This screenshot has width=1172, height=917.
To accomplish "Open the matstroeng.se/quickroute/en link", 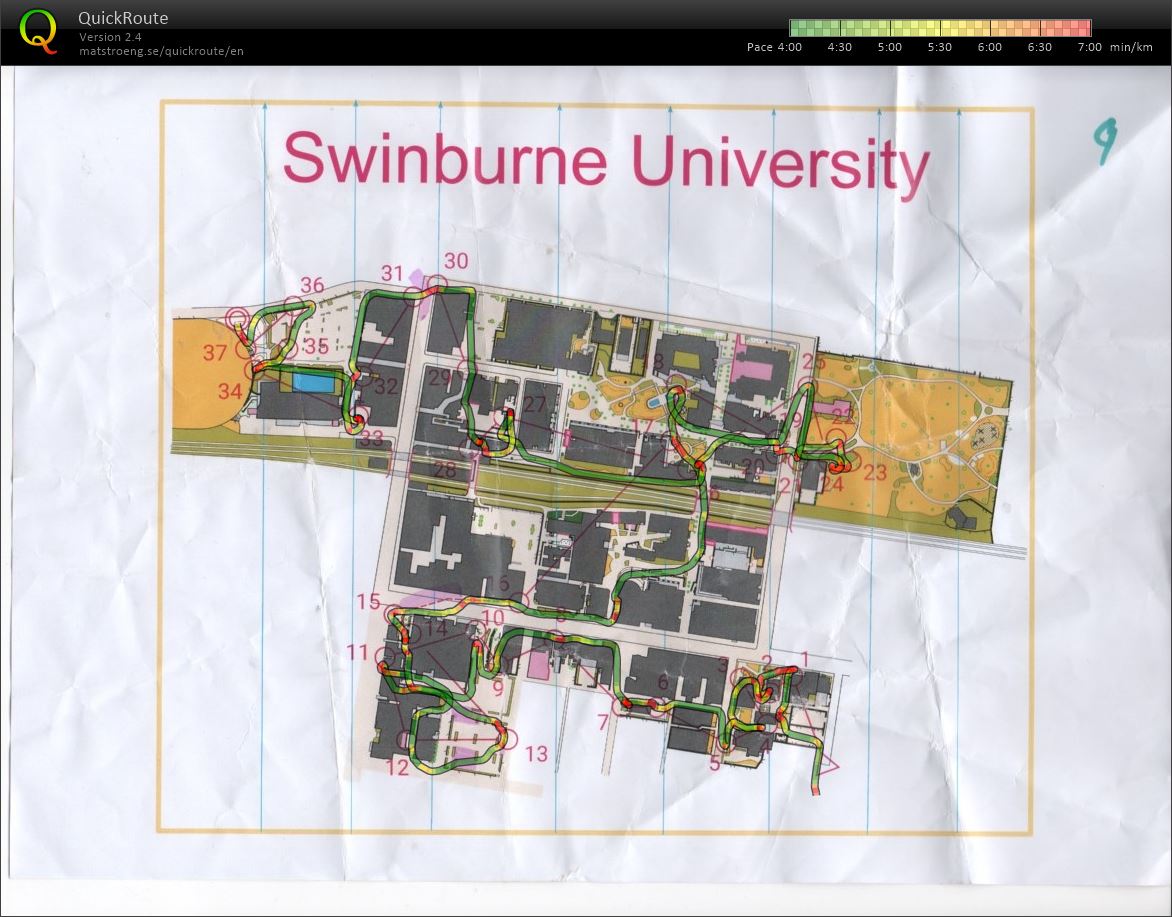I will point(161,51).
